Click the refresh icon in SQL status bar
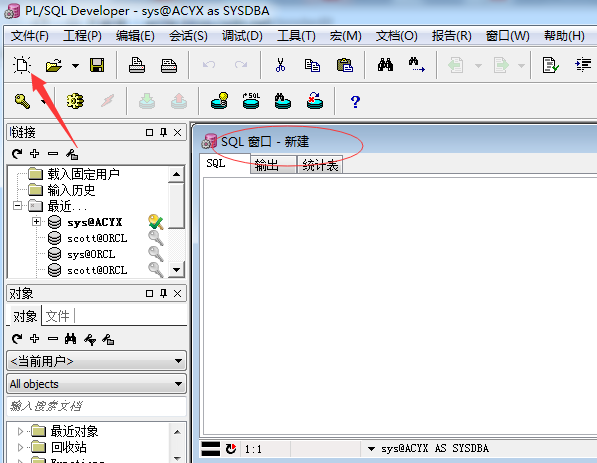Image resolution: width=597 pixels, height=463 pixels. click(x=231, y=449)
